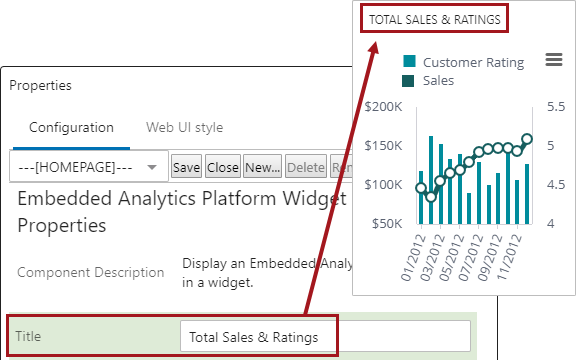Click the Title input field

[x=325, y=336]
